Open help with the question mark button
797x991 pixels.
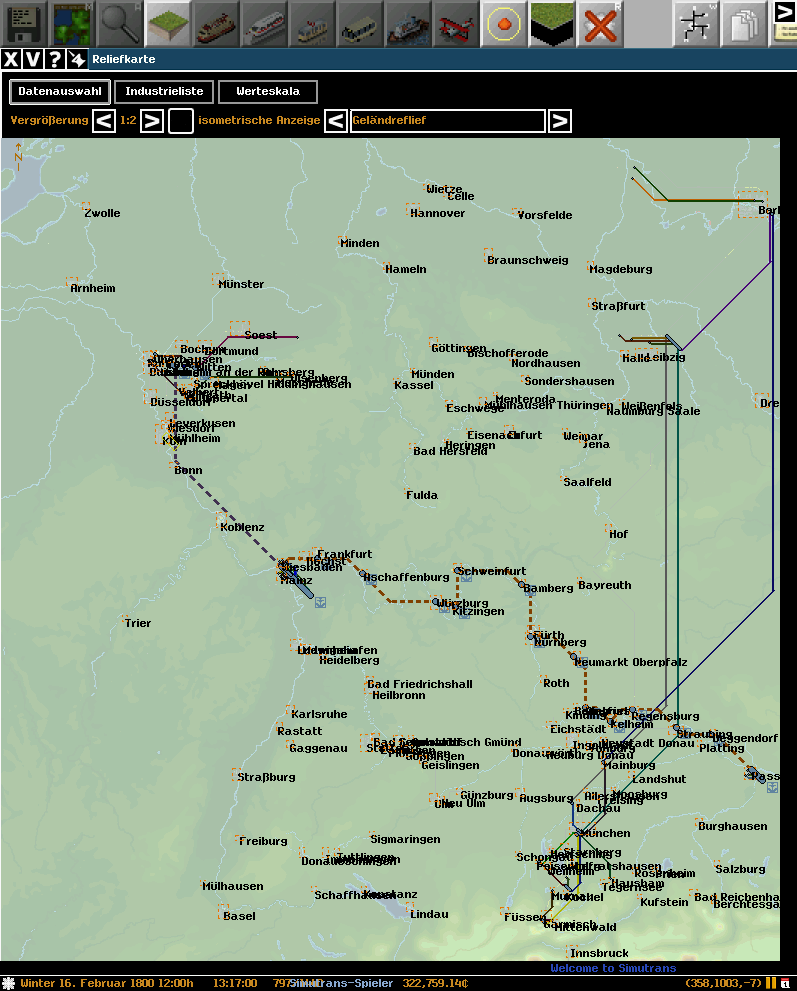coord(55,59)
